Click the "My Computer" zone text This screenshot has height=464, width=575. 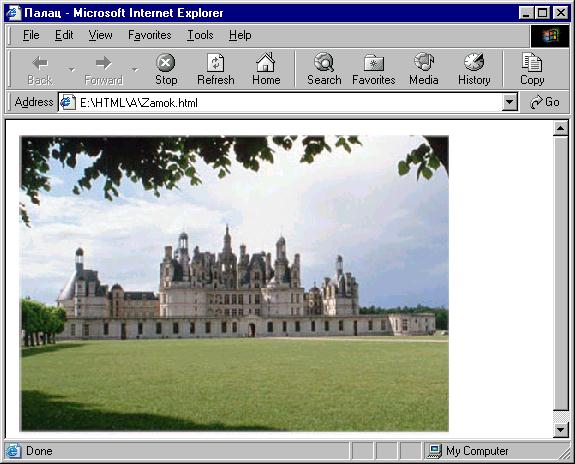pos(477,451)
